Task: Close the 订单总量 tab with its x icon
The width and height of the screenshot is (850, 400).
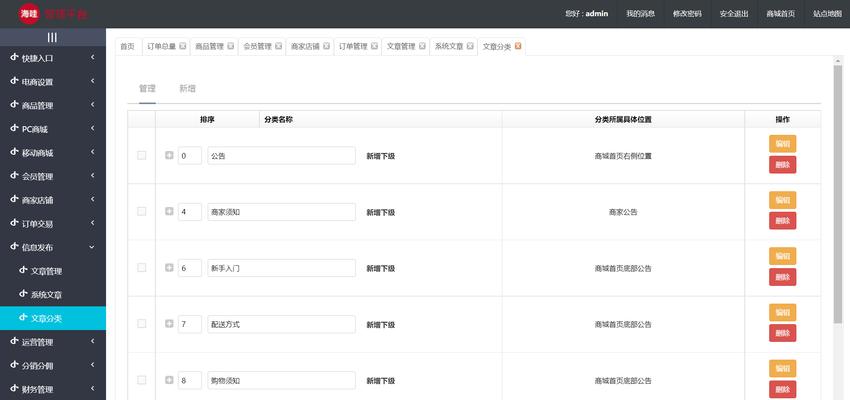Action: coord(183,46)
